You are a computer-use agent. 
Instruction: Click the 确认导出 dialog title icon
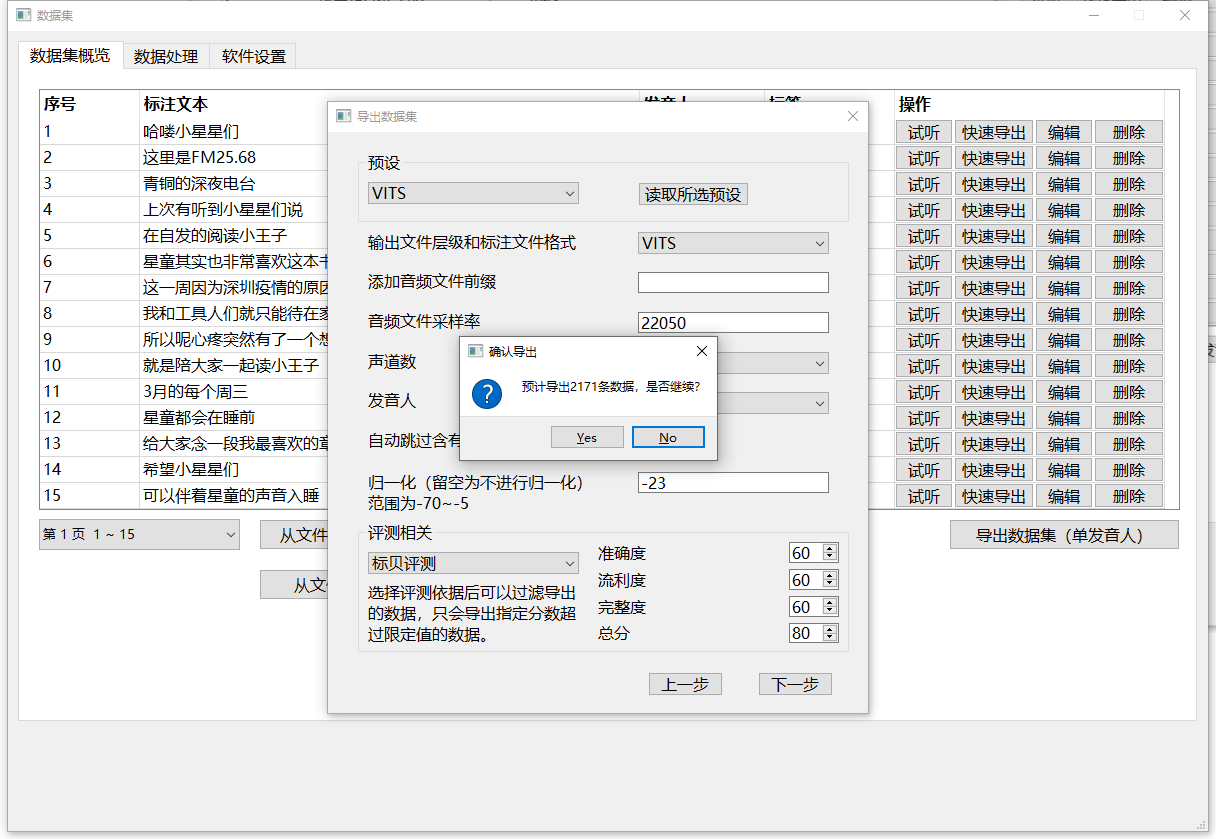[475, 351]
